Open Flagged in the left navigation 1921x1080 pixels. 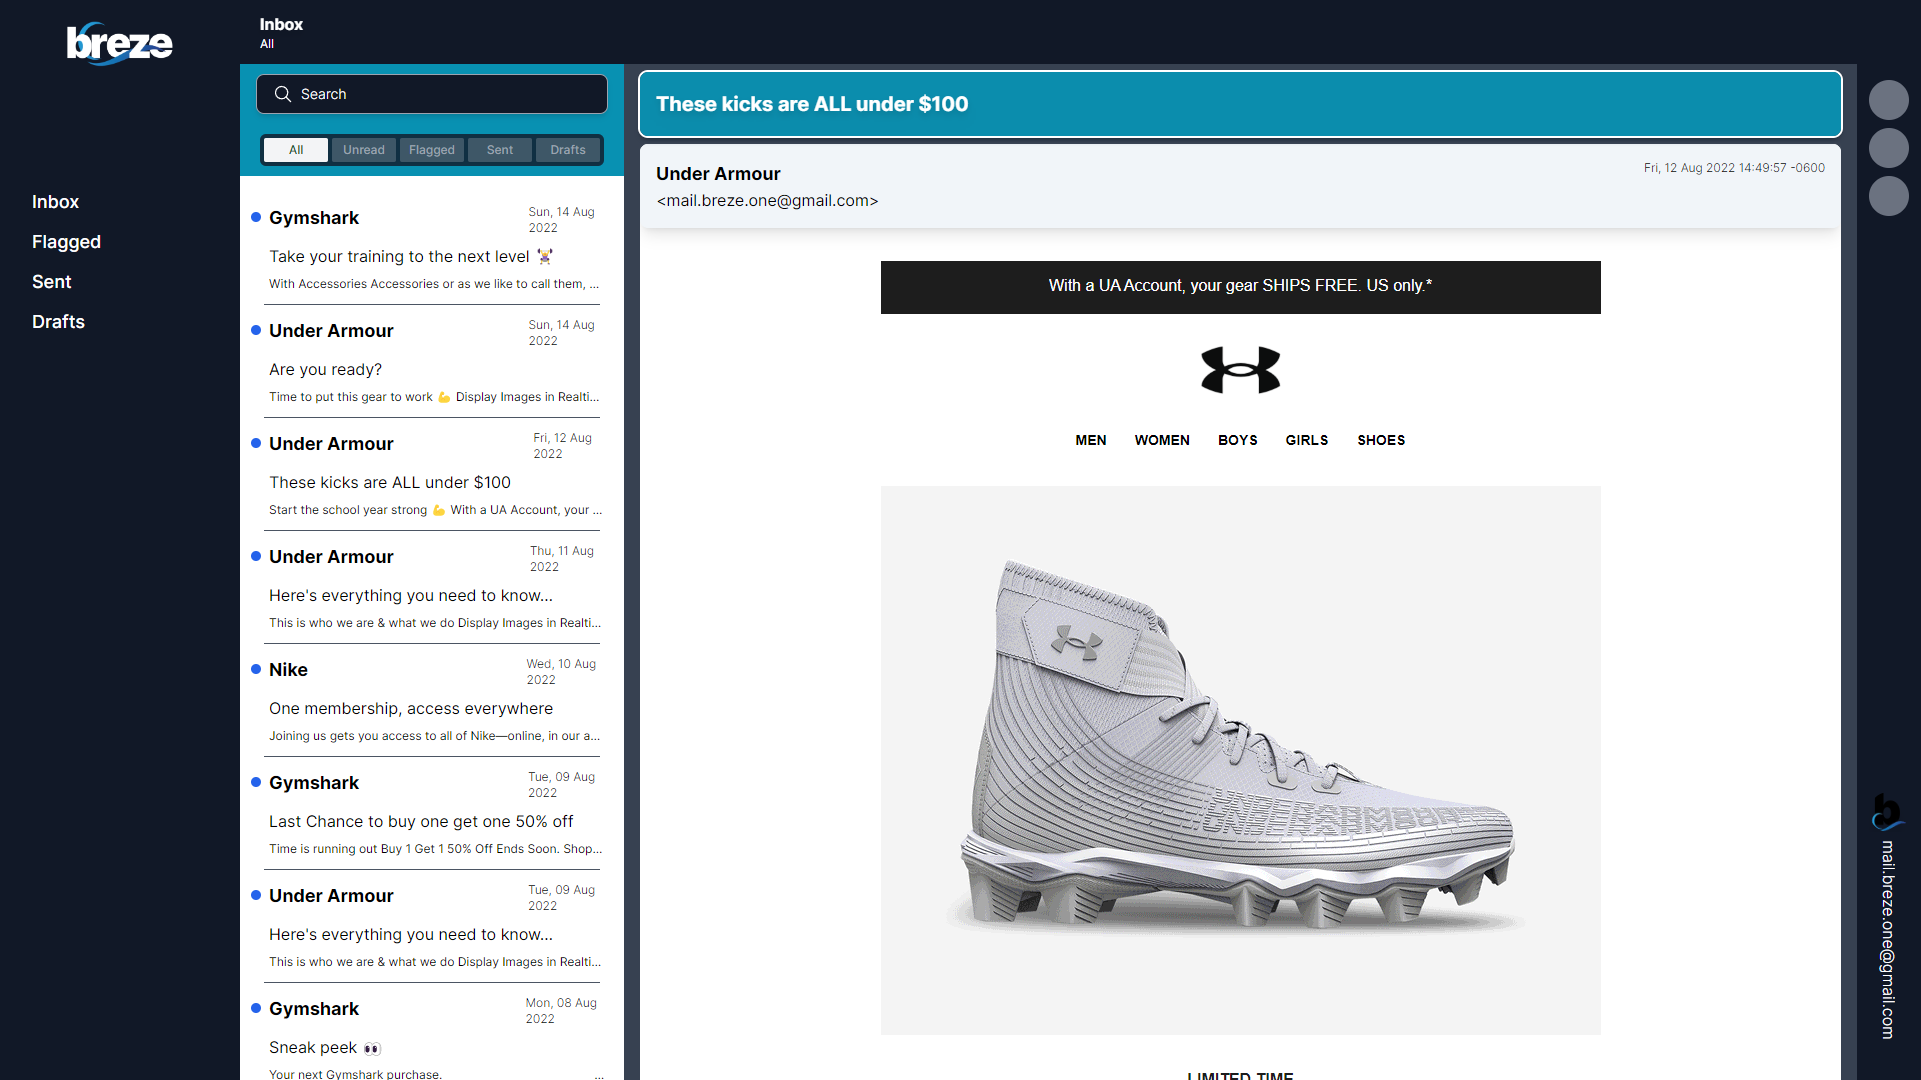pos(66,242)
